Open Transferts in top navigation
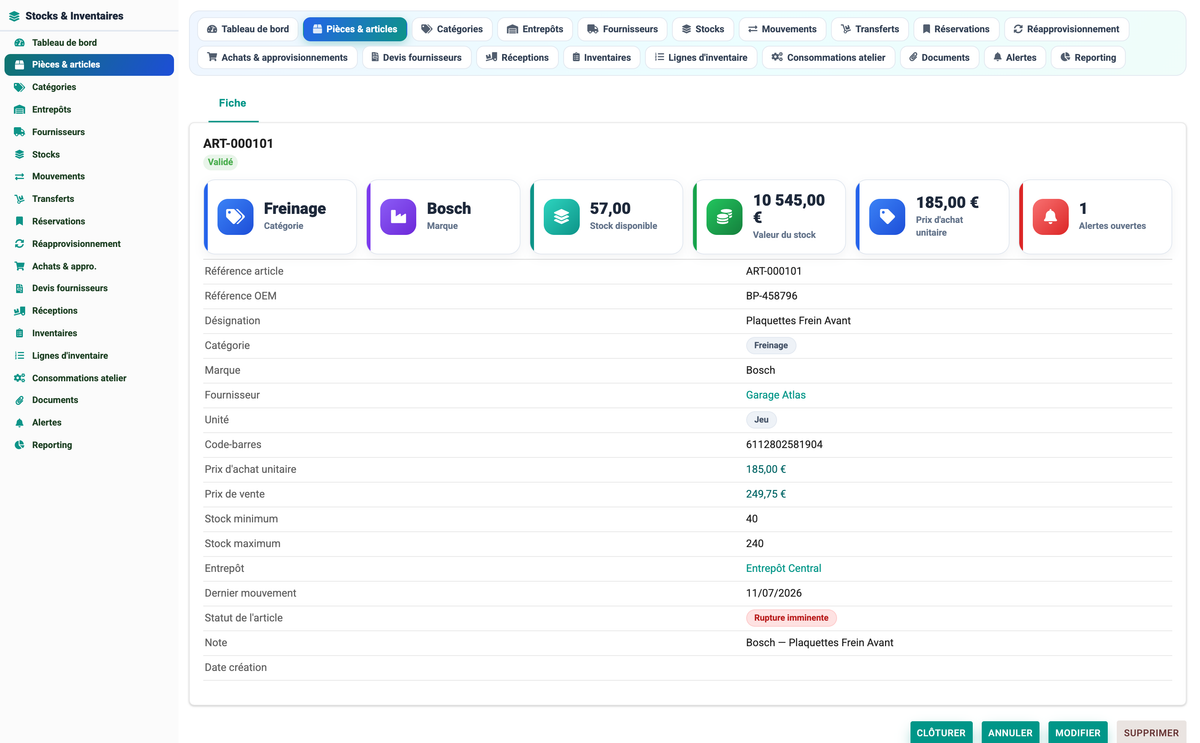Image resolution: width=1200 pixels, height=743 pixels. pyautogui.click(x=870, y=29)
